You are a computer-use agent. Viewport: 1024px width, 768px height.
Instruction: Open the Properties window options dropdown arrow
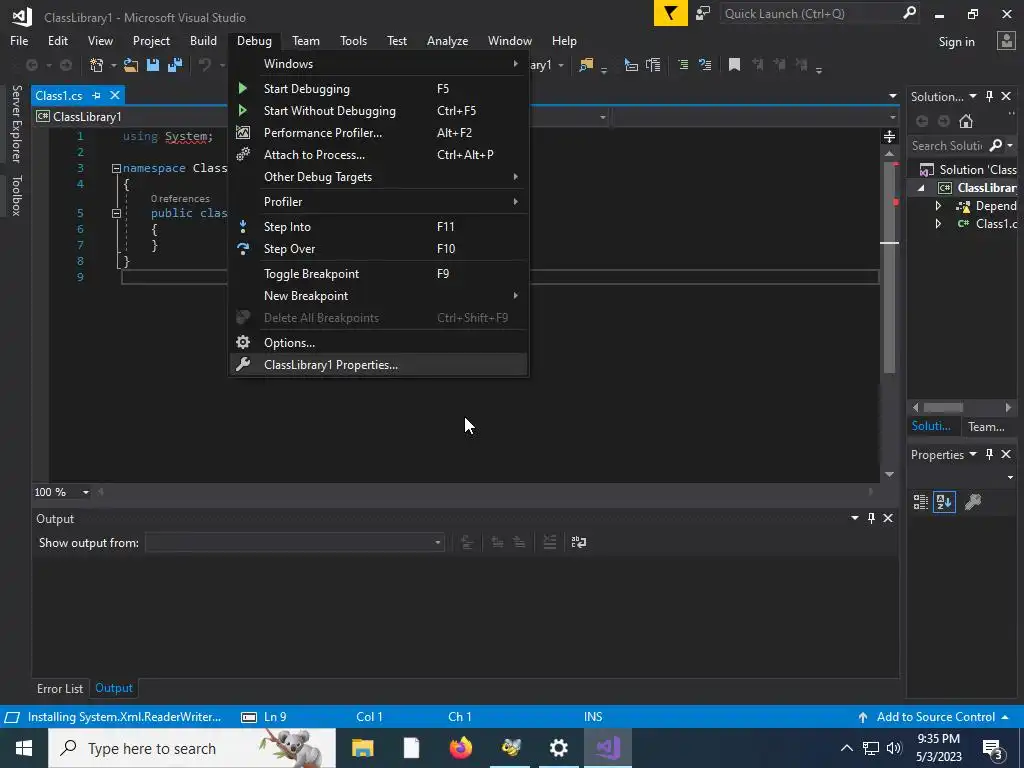[x=973, y=454]
